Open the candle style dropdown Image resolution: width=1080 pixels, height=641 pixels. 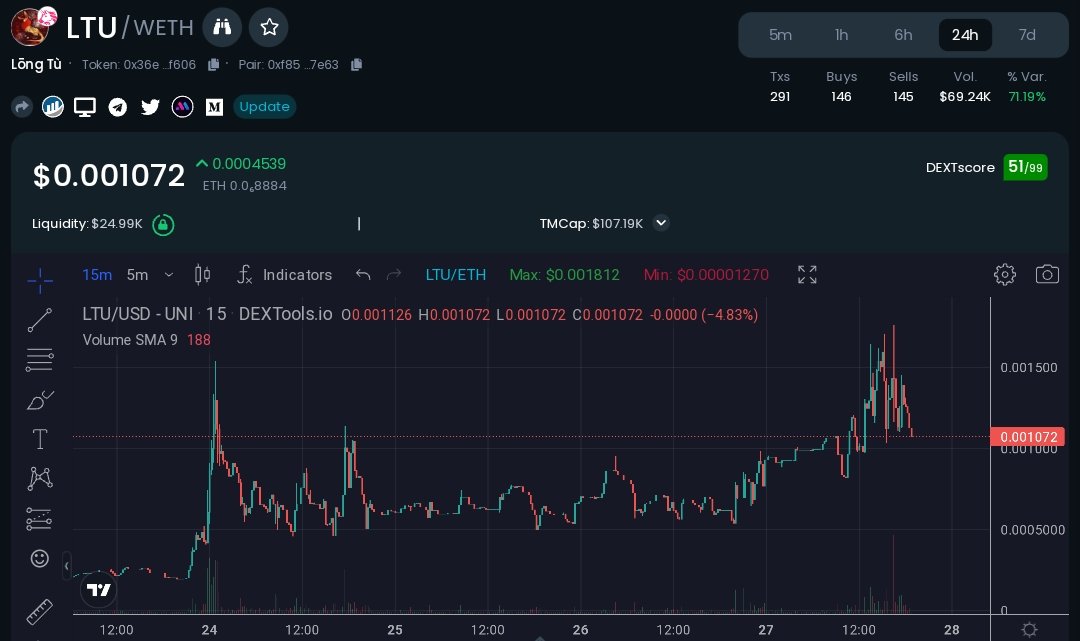202,275
